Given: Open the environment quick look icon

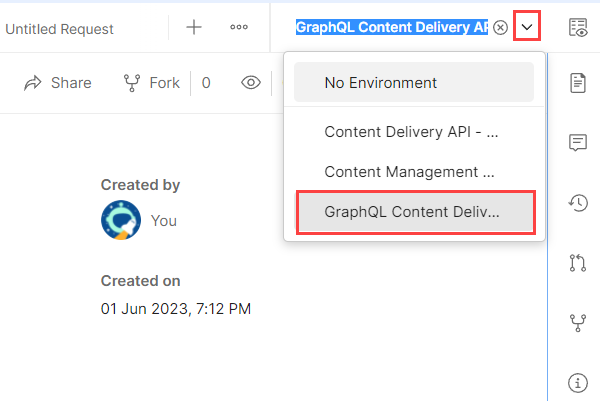Looking at the screenshot, I should coord(578,28).
